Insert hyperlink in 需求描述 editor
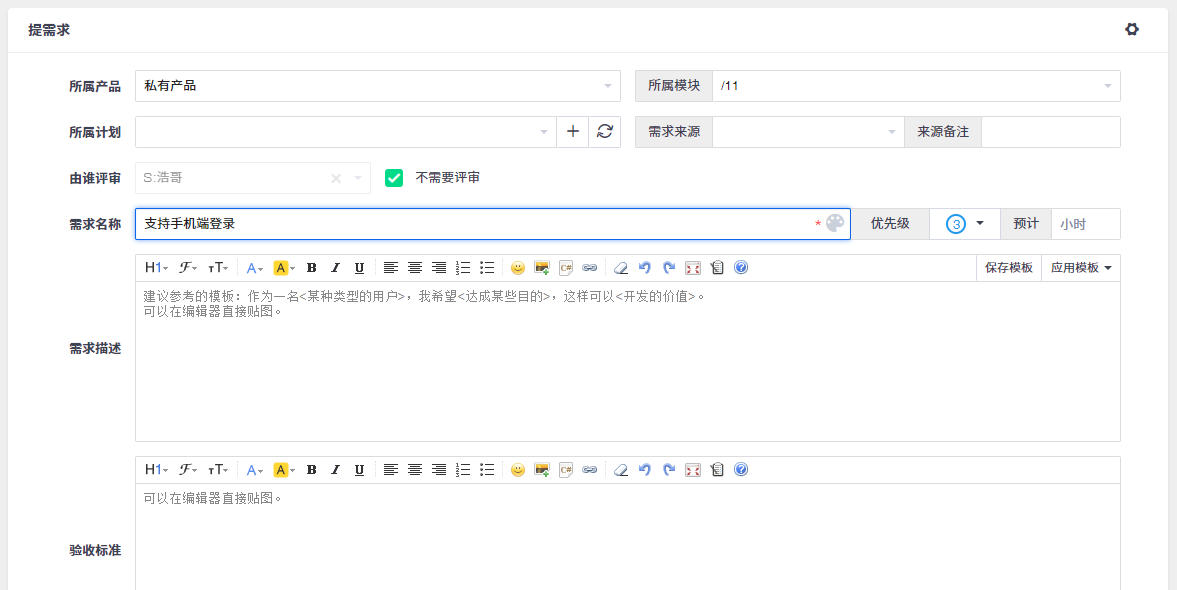The image size is (1177, 590). (x=590, y=267)
